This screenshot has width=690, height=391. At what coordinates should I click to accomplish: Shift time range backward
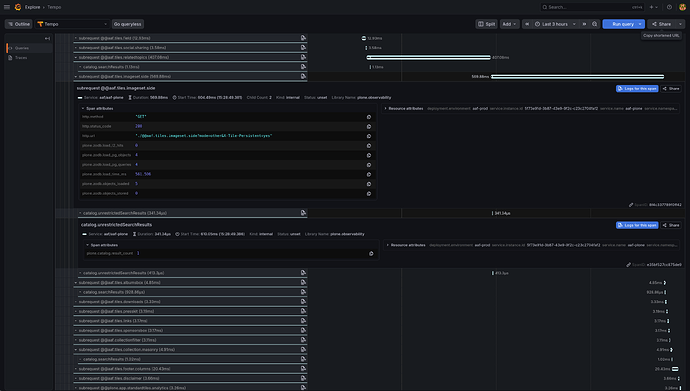[527, 24]
